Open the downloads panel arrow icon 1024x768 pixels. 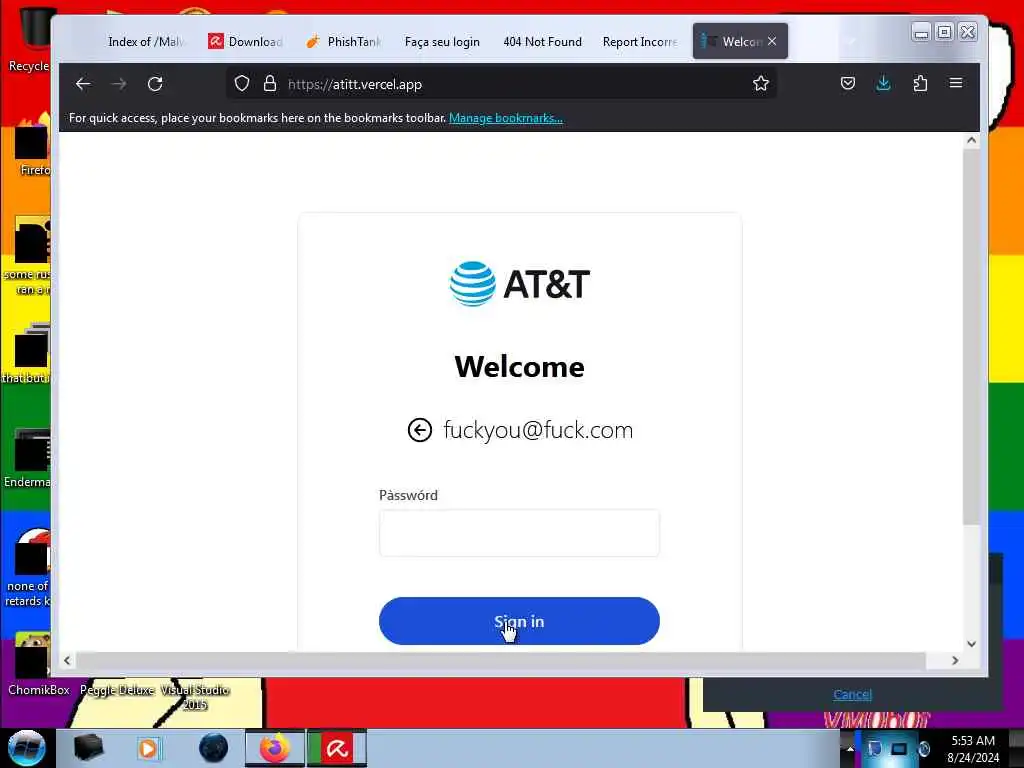[x=883, y=83]
